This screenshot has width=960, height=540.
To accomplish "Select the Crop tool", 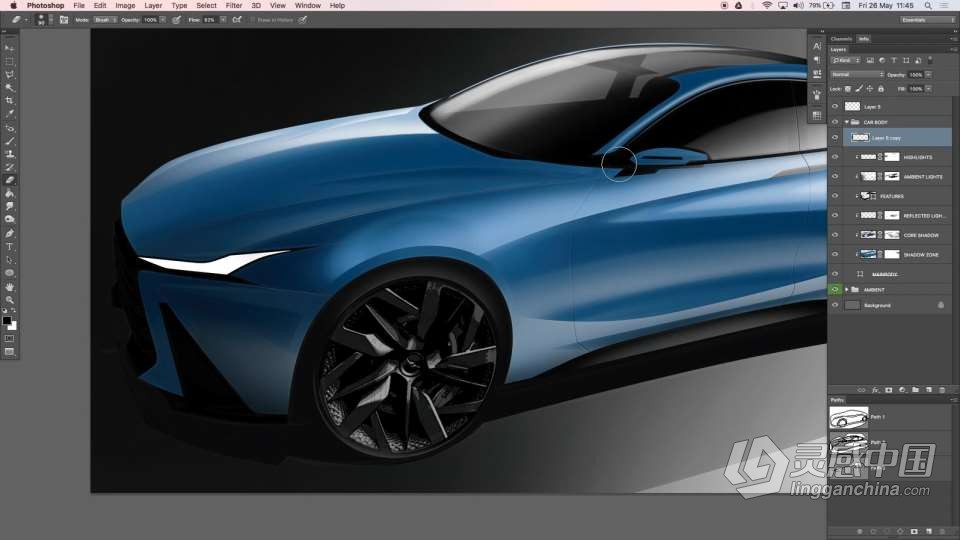I will (x=10, y=101).
